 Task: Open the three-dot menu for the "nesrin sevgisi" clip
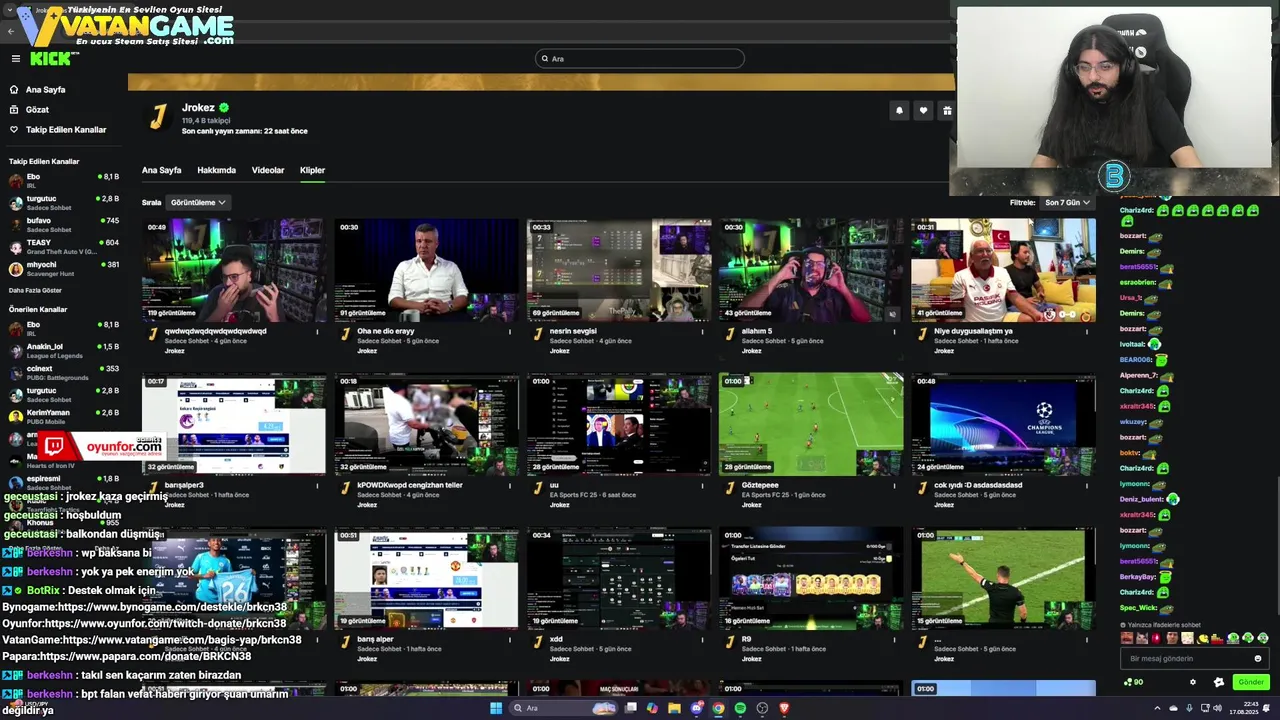click(702, 331)
